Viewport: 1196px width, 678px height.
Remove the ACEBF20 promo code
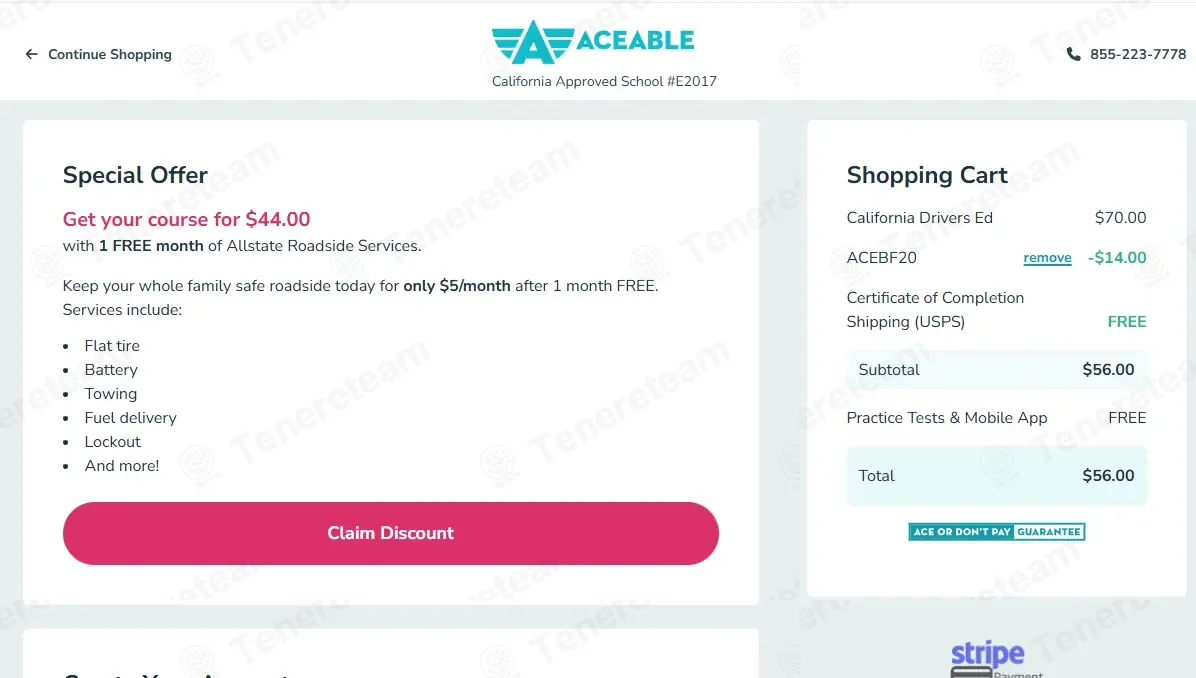(1047, 258)
